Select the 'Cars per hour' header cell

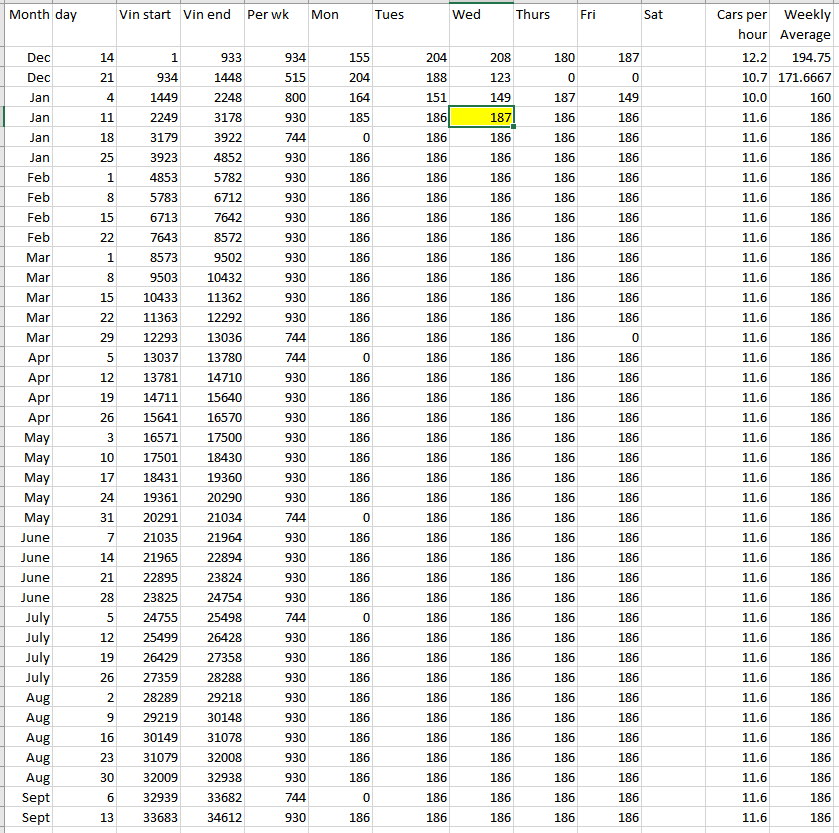[x=738, y=25]
